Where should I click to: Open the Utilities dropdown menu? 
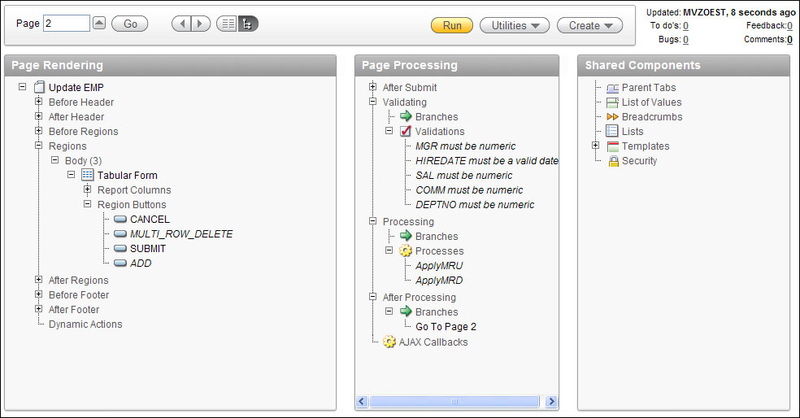[x=515, y=26]
